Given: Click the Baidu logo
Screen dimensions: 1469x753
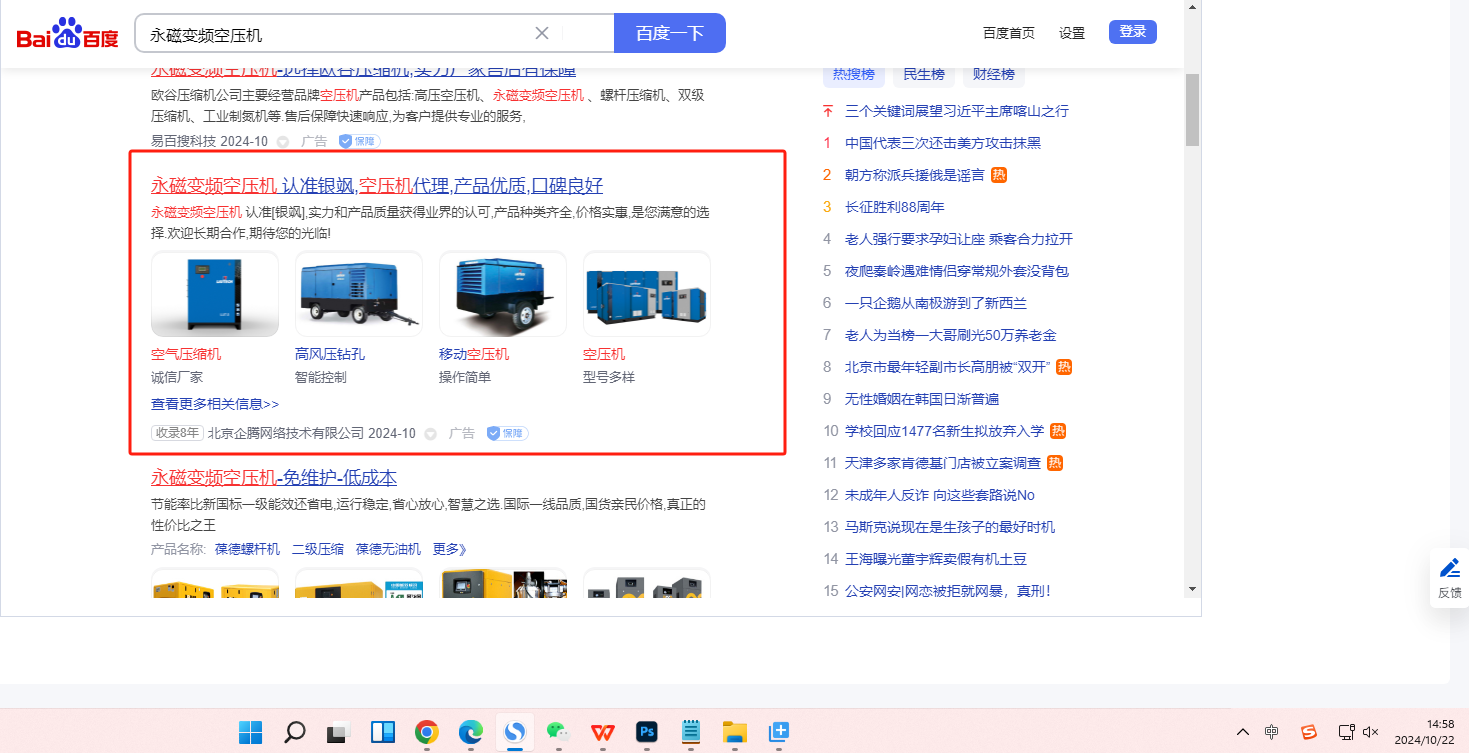Looking at the screenshot, I should 67,34.
